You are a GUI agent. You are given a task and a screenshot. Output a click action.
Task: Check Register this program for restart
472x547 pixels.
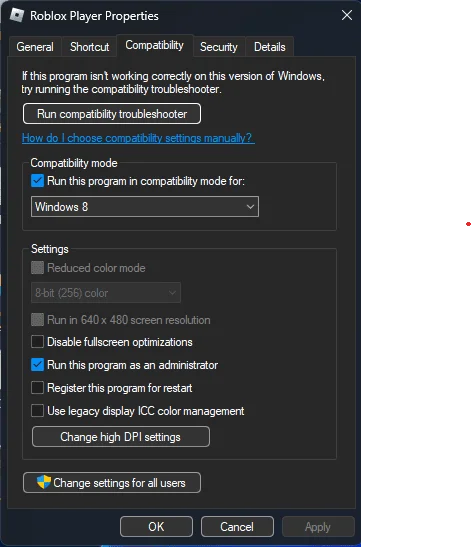pos(37,388)
